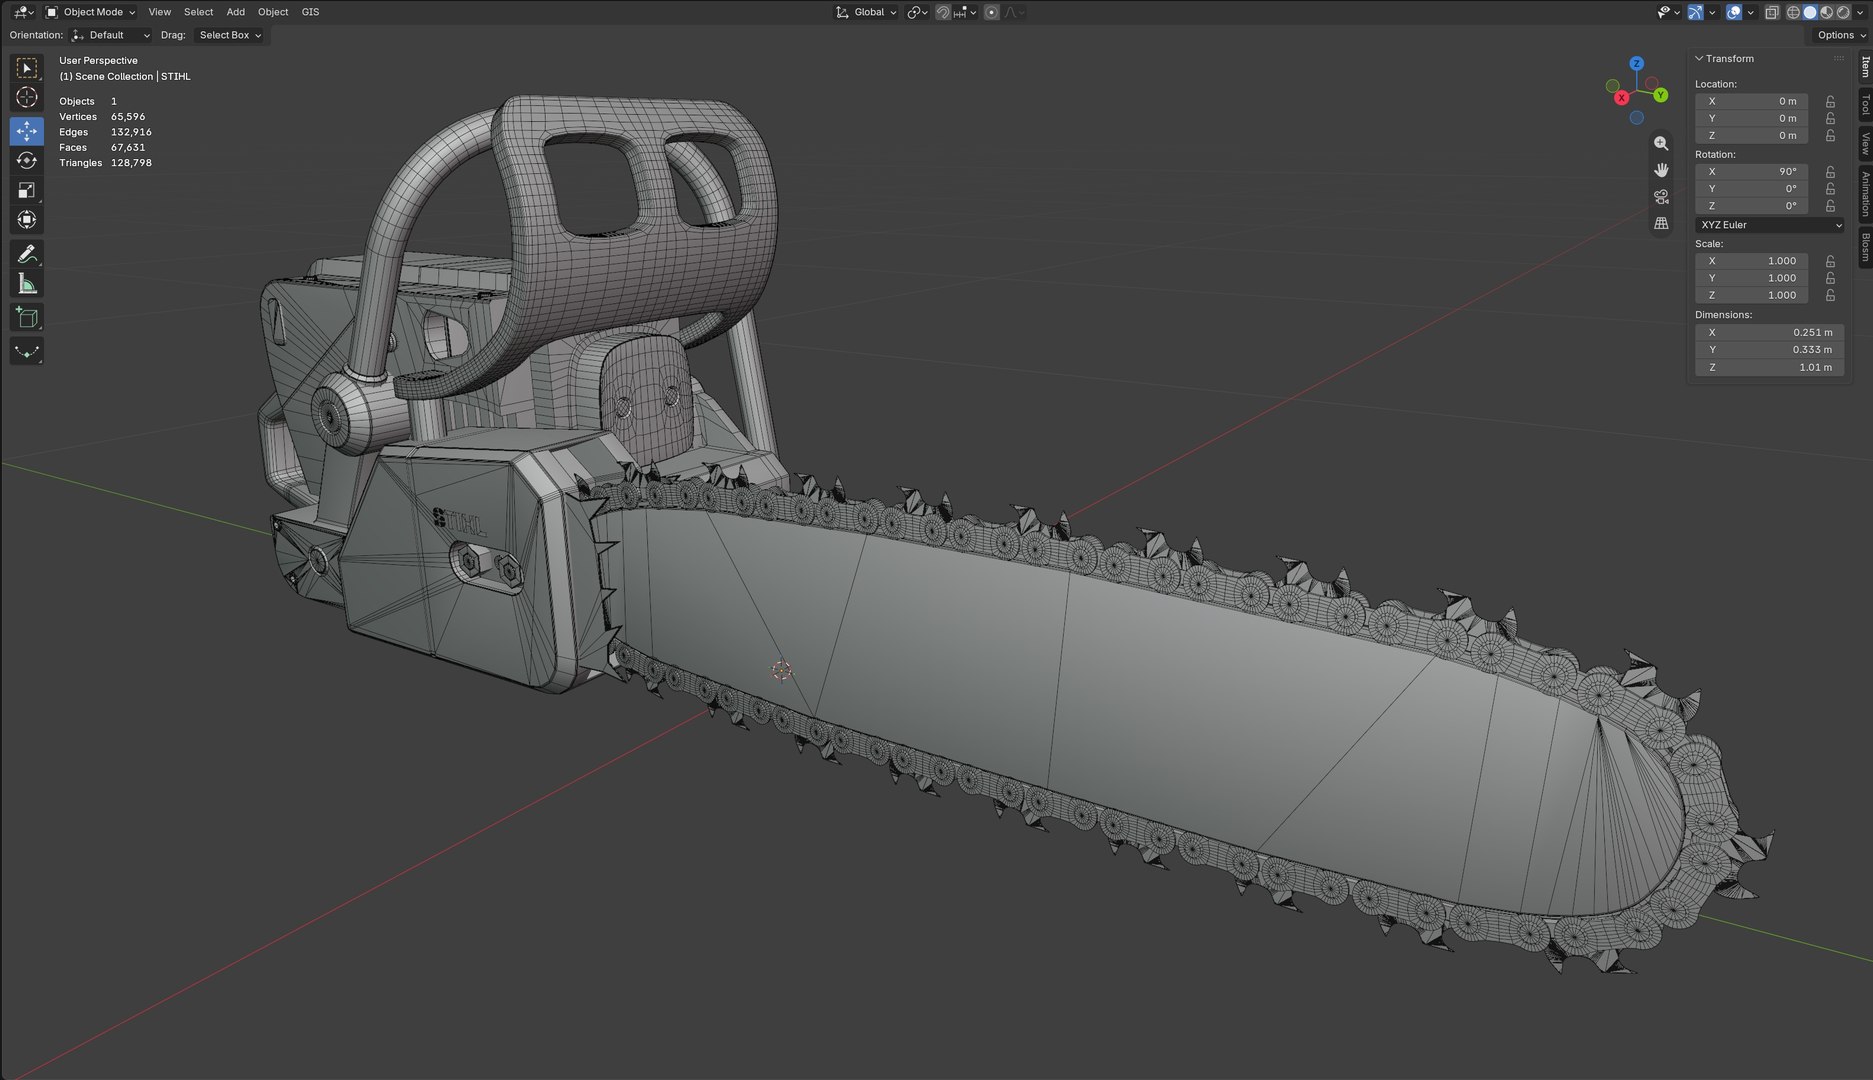Toggle Location X lock

1830,101
